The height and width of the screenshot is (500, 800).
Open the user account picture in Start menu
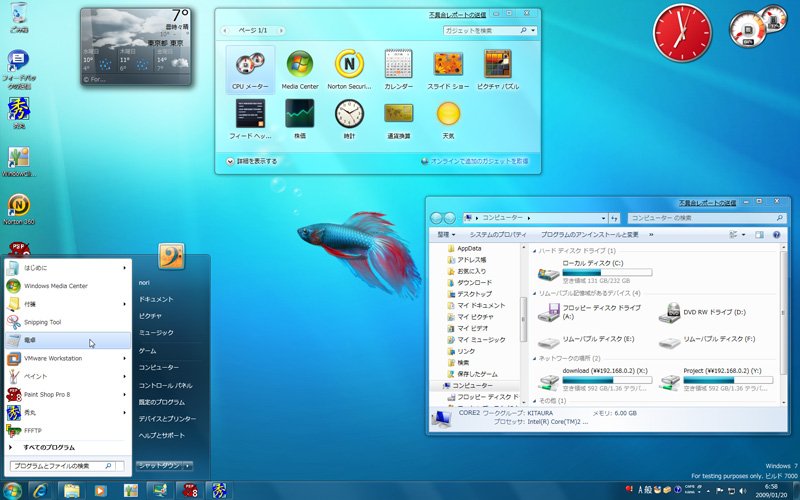[171, 256]
